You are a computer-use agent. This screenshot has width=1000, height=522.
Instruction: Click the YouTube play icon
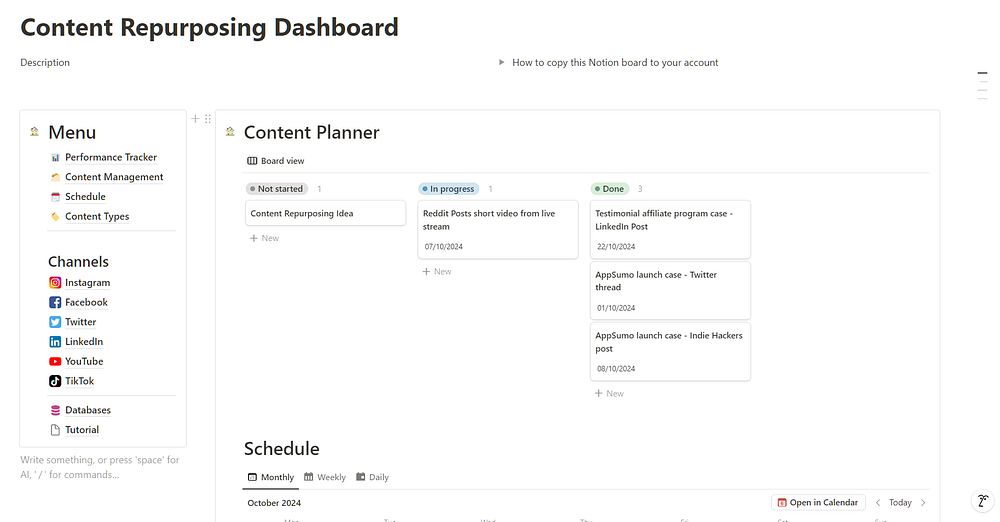[x=56, y=361]
